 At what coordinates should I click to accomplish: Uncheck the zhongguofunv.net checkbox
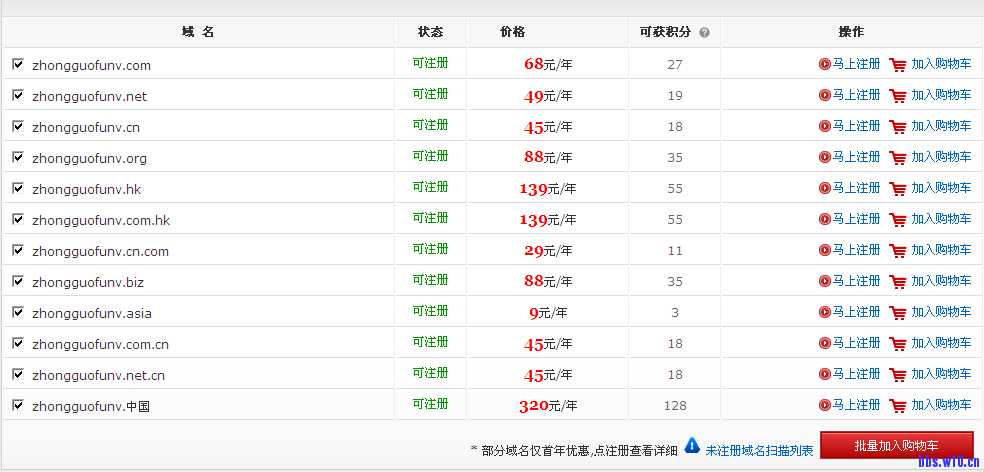point(18,95)
